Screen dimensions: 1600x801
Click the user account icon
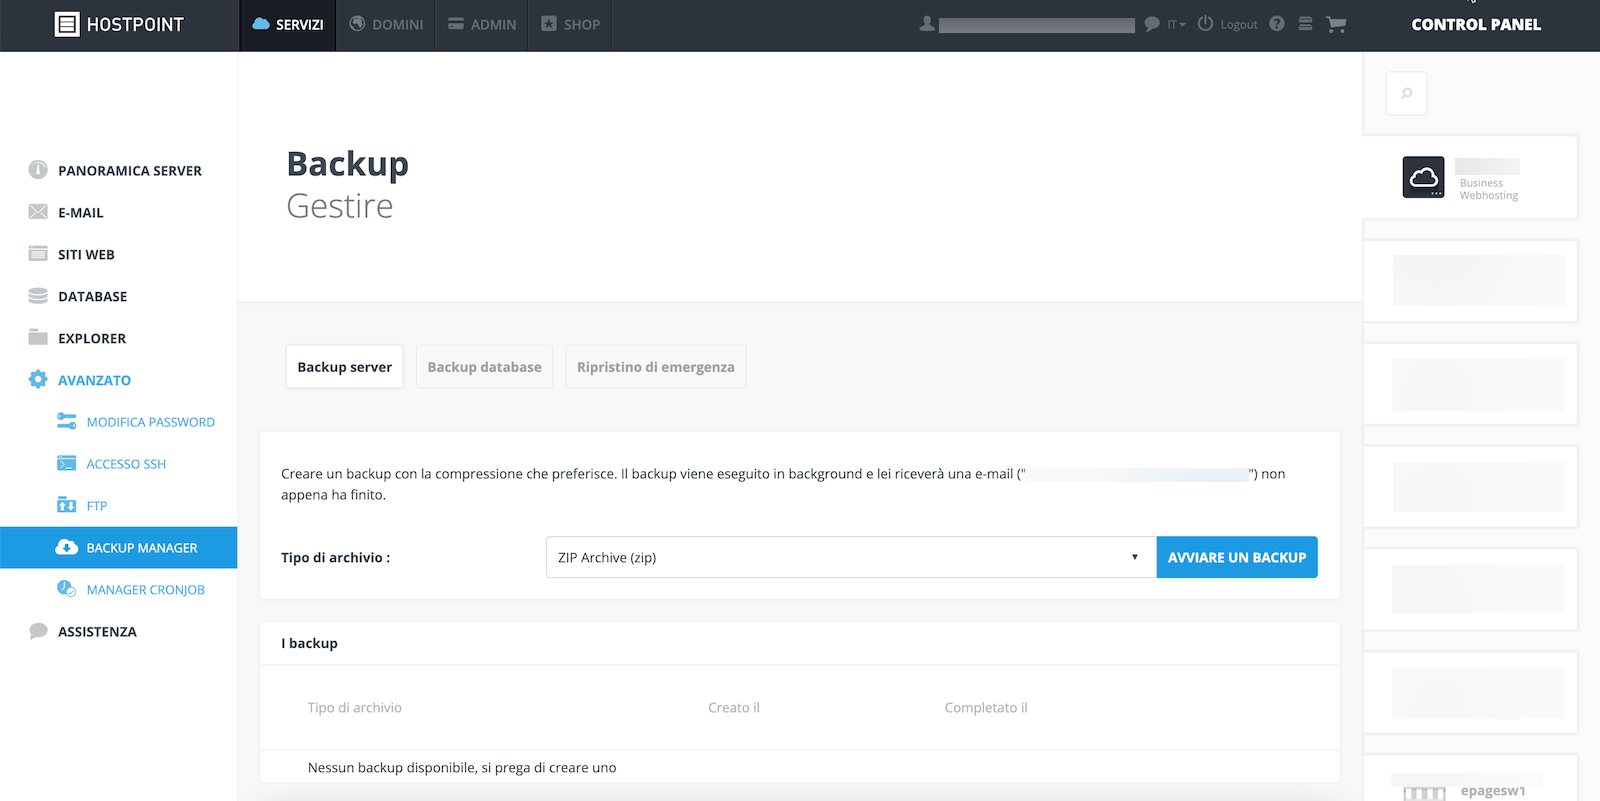point(927,24)
